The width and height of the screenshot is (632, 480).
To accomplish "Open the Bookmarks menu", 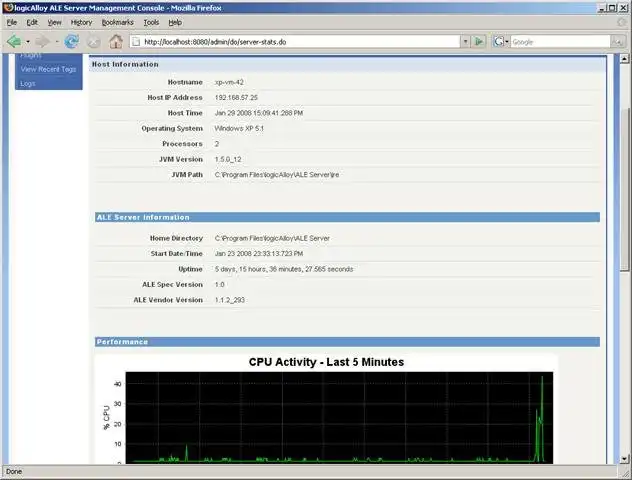I will pos(117,23).
